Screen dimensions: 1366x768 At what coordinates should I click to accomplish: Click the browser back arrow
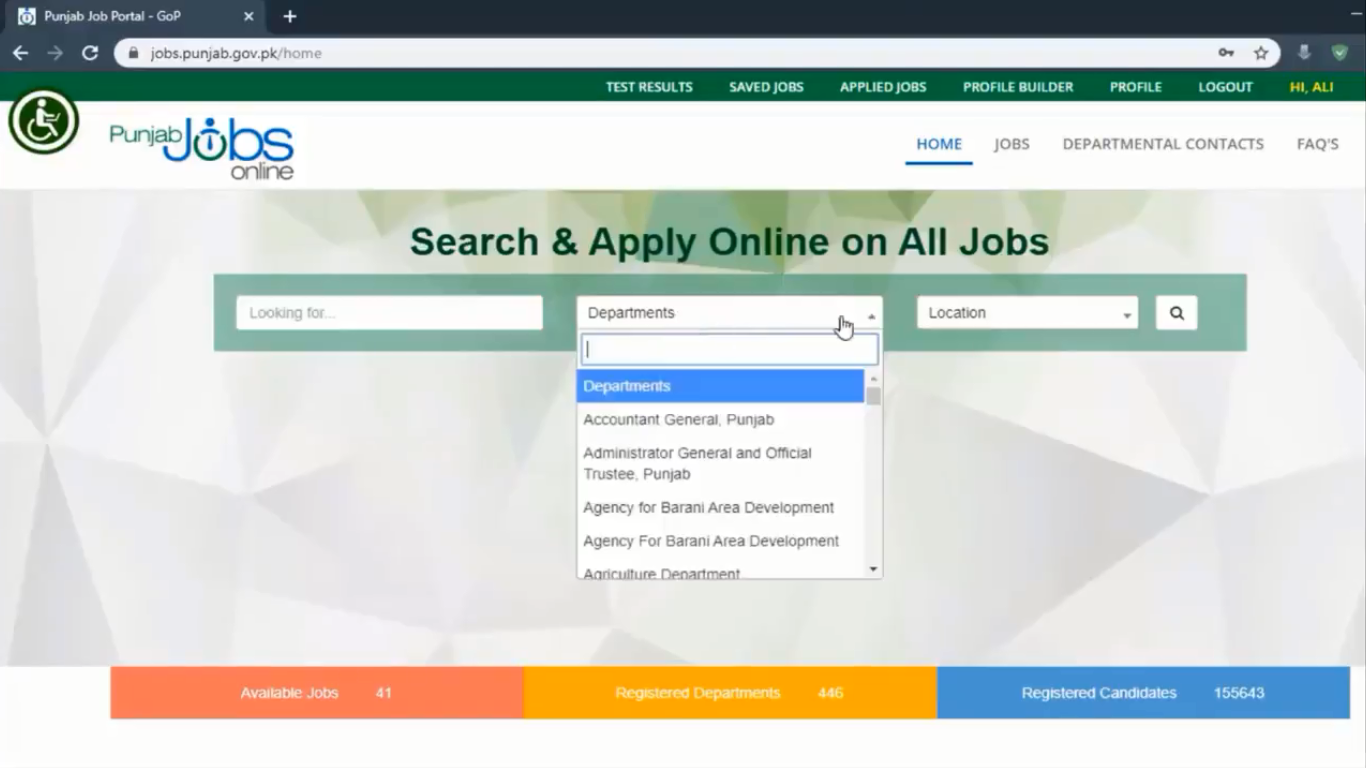tap(20, 53)
